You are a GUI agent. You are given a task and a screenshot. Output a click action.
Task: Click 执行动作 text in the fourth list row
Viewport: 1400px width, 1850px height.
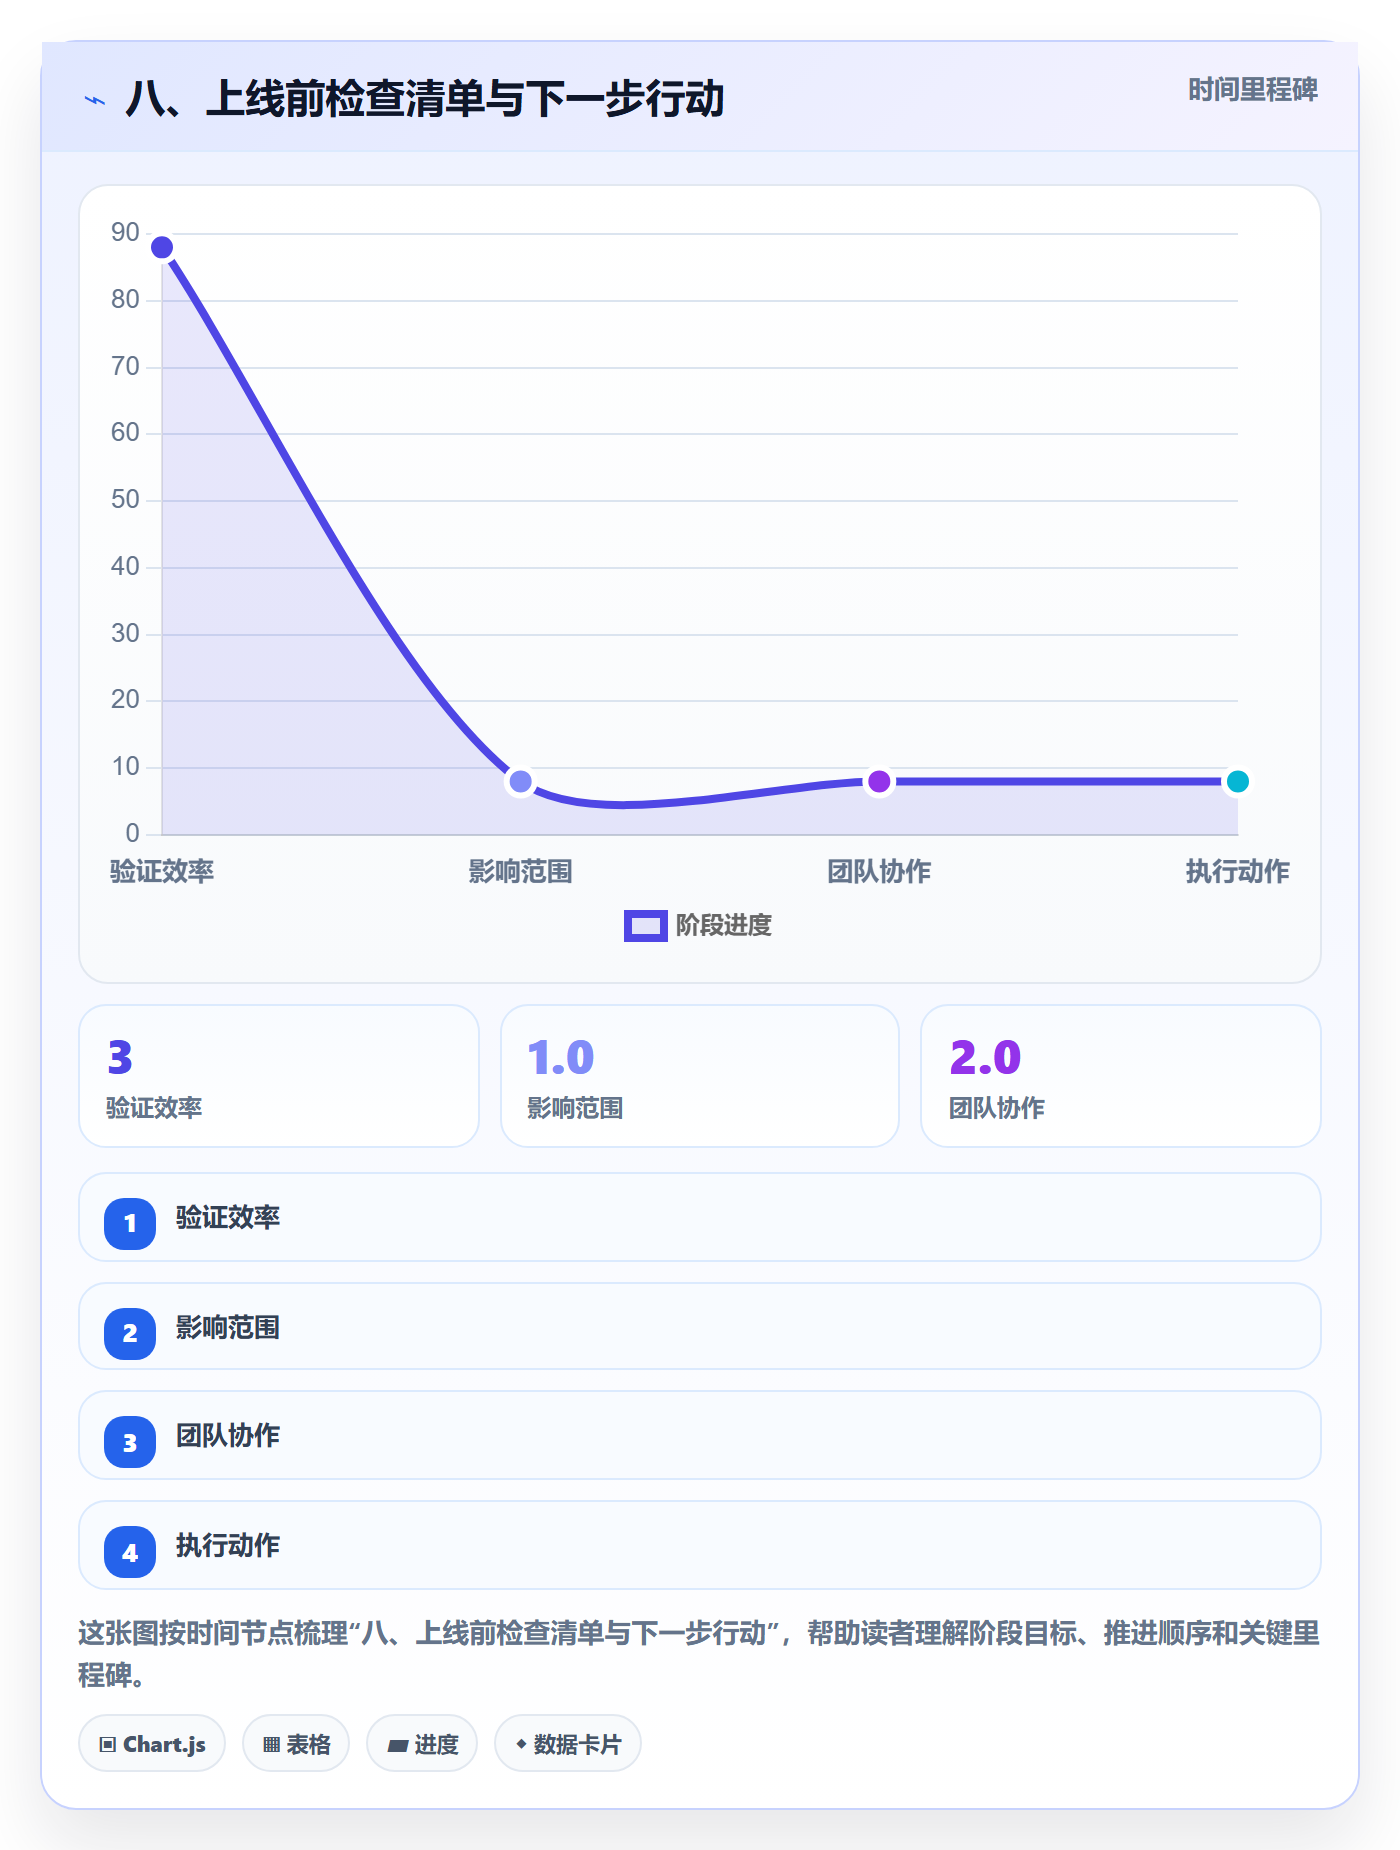point(228,1545)
